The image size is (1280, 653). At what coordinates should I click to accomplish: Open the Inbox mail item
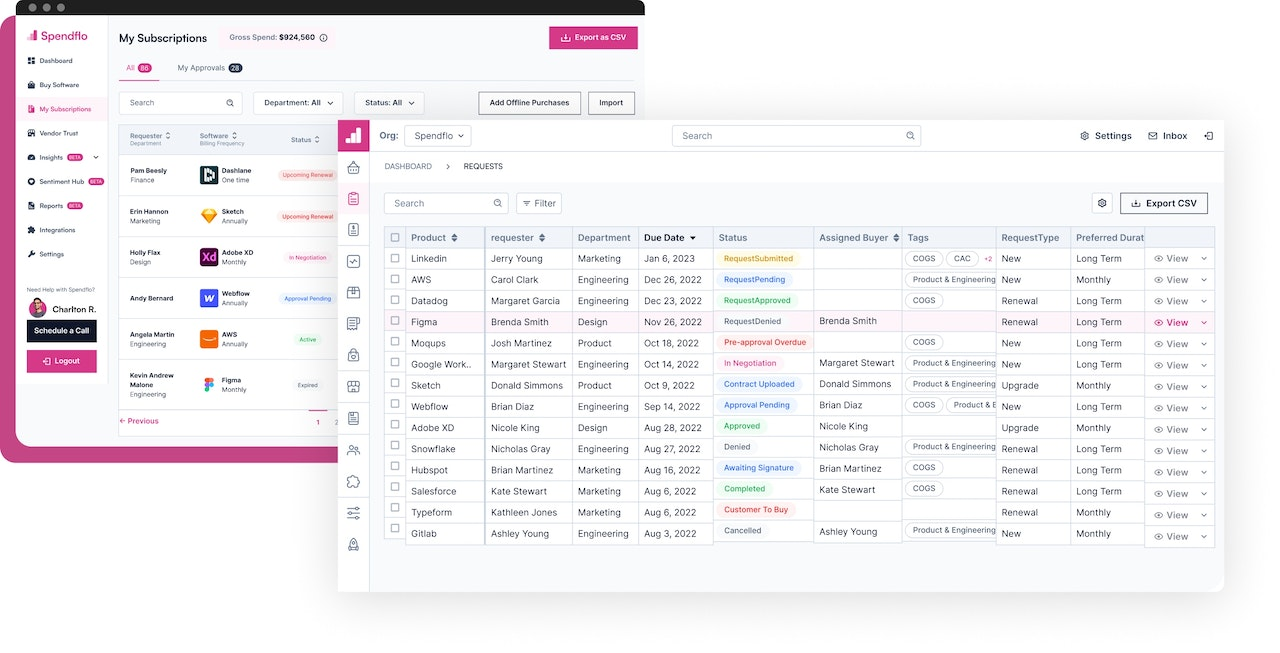pyautogui.click(x=1167, y=136)
